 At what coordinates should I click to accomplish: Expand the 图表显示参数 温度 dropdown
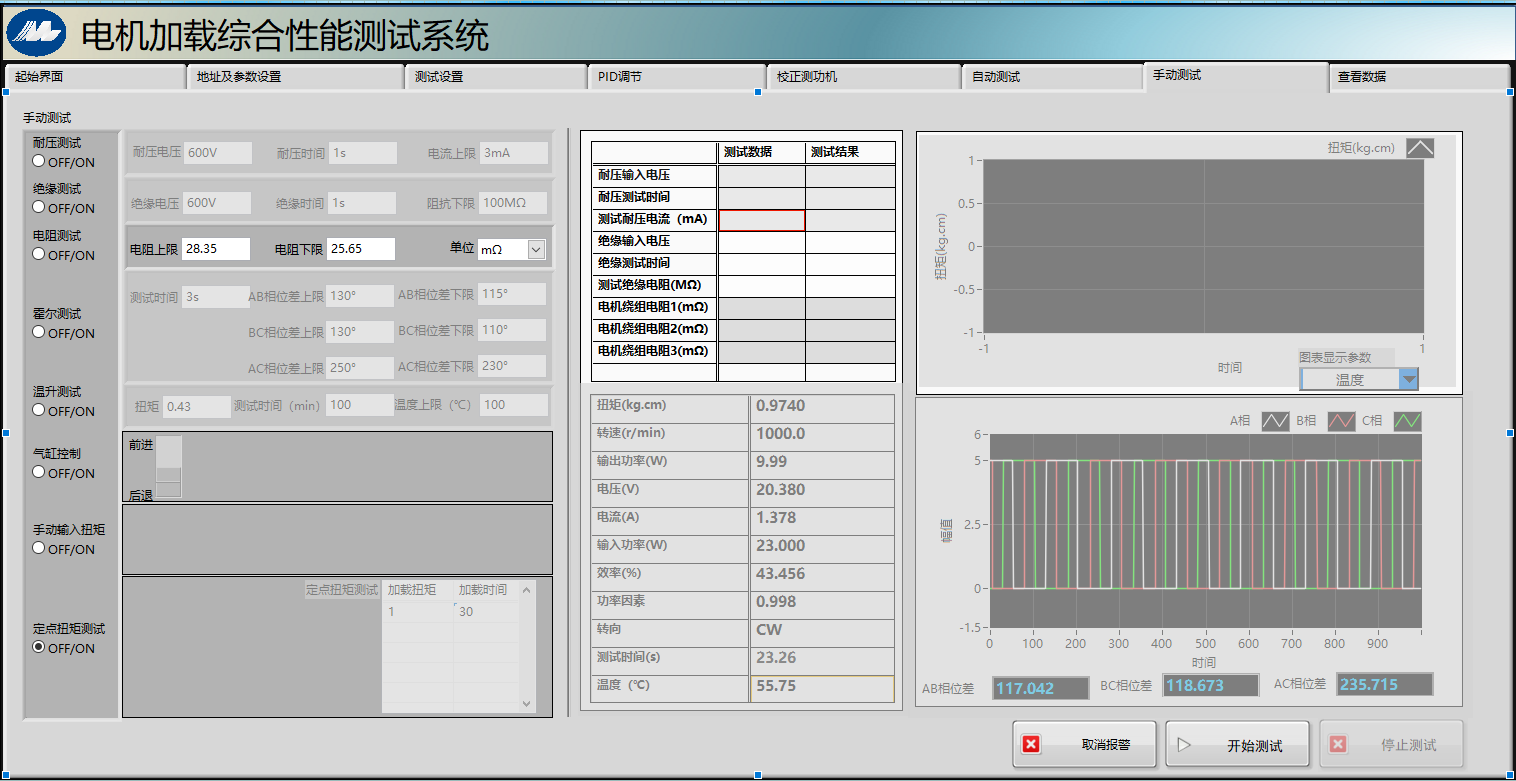pos(1408,379)
